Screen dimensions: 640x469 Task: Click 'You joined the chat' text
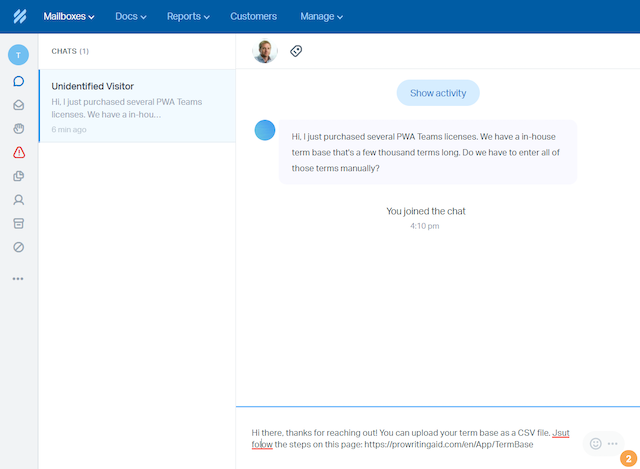pyautogui.click(x=426, y=211)
